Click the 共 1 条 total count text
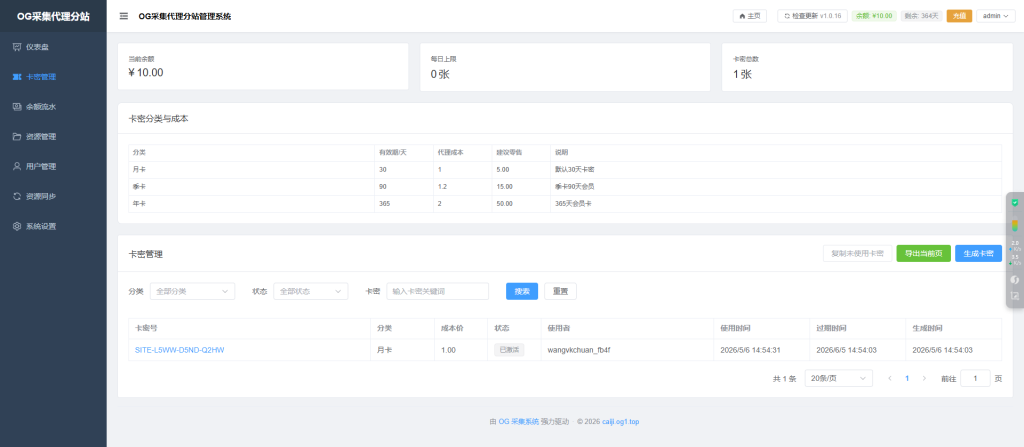Screen dimensions: 1024x447 784,379
